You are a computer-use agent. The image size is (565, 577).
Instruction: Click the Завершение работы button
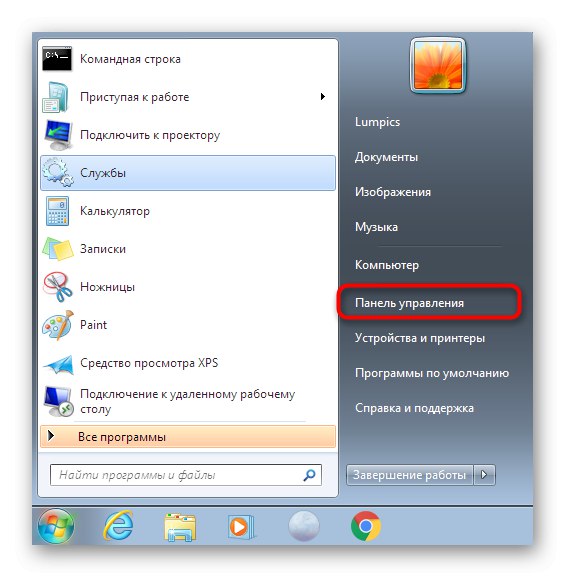tap(410, 475)
